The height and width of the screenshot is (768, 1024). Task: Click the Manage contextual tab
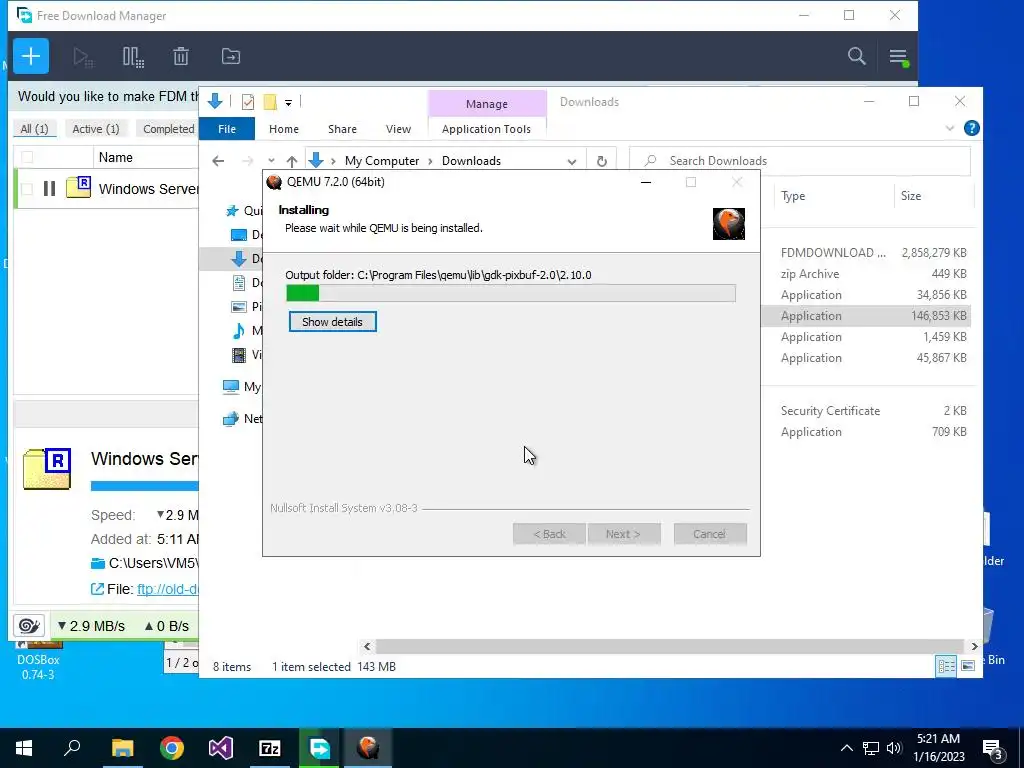pyautogui.click(x=487, y=104)
